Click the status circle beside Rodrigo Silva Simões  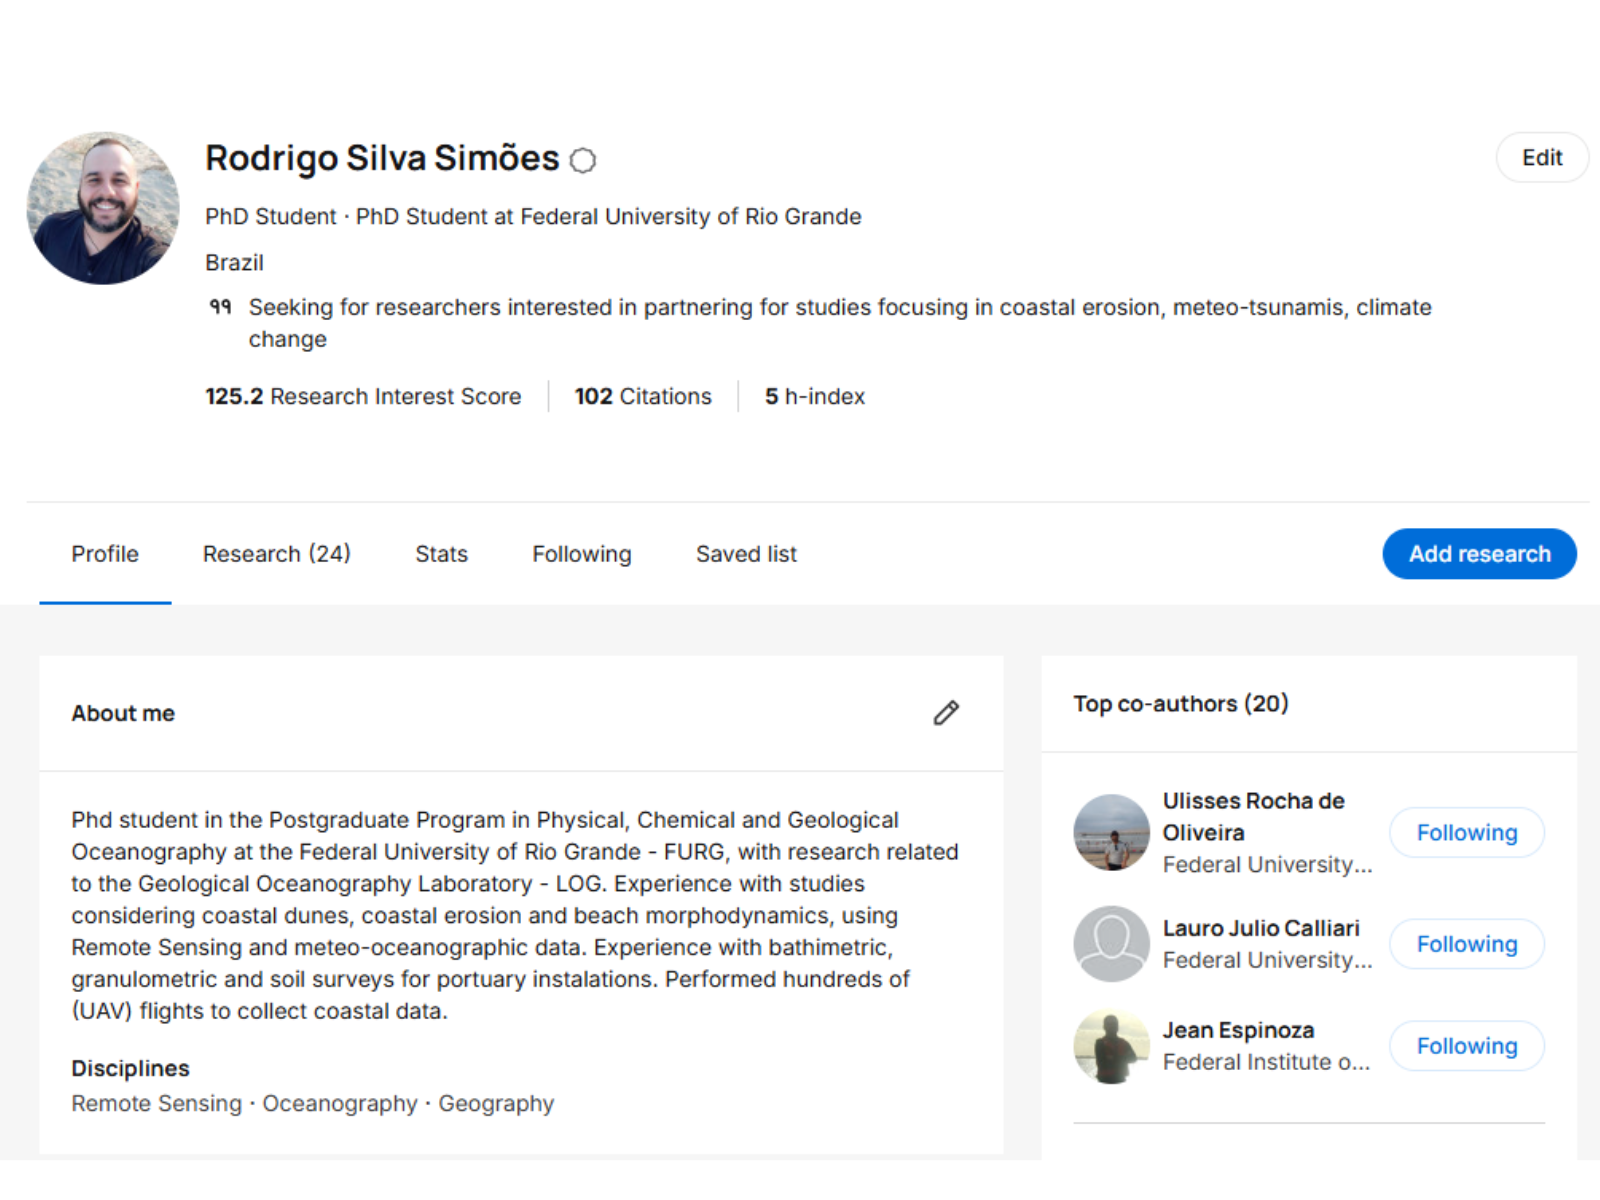pos(583,160)
